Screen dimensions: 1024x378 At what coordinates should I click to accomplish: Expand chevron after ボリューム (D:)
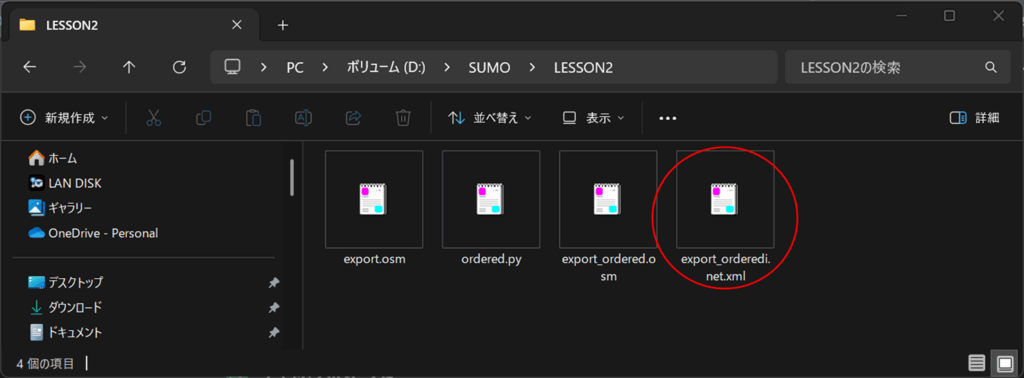(447, 67)
